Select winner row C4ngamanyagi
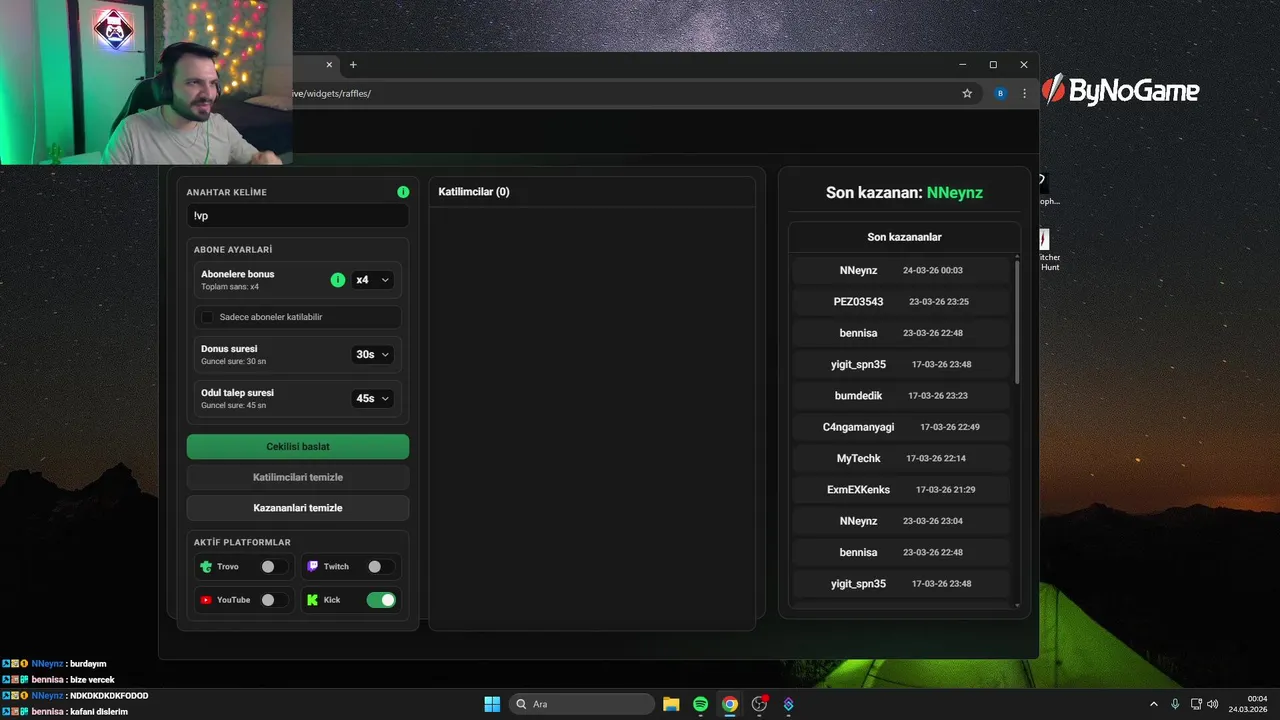1280x720 pixels. coord(901,427)
